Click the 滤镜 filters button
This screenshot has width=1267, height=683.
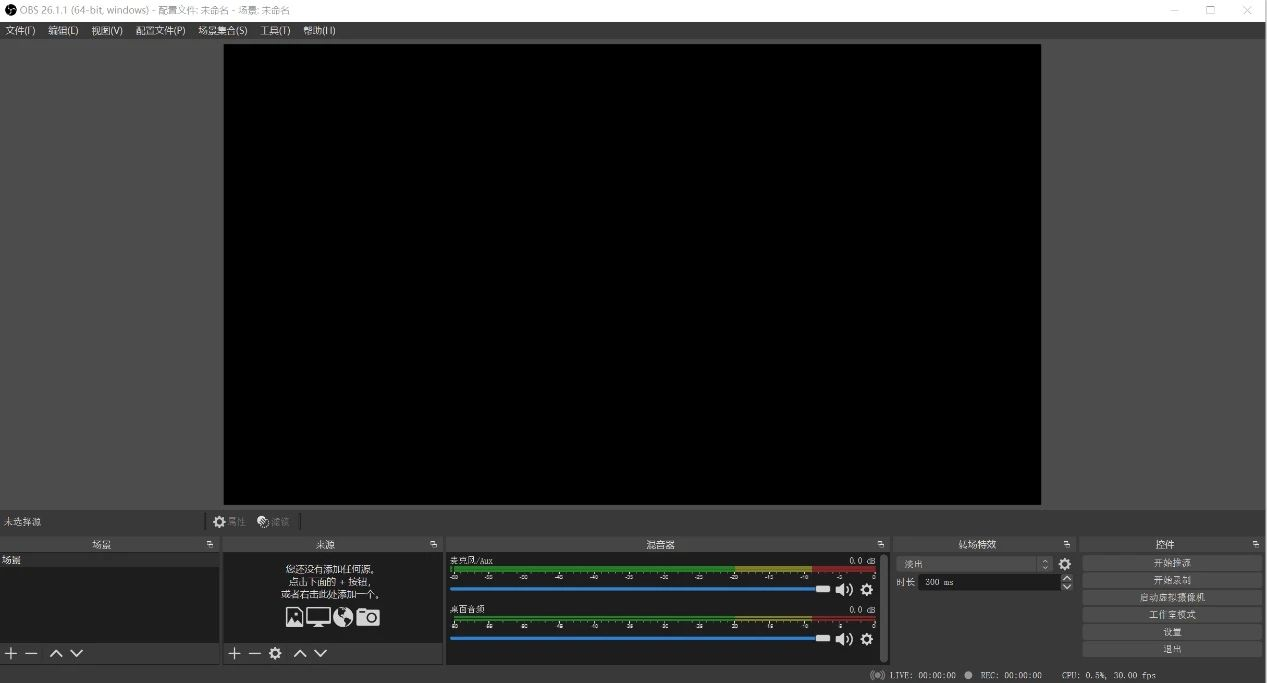273,522
